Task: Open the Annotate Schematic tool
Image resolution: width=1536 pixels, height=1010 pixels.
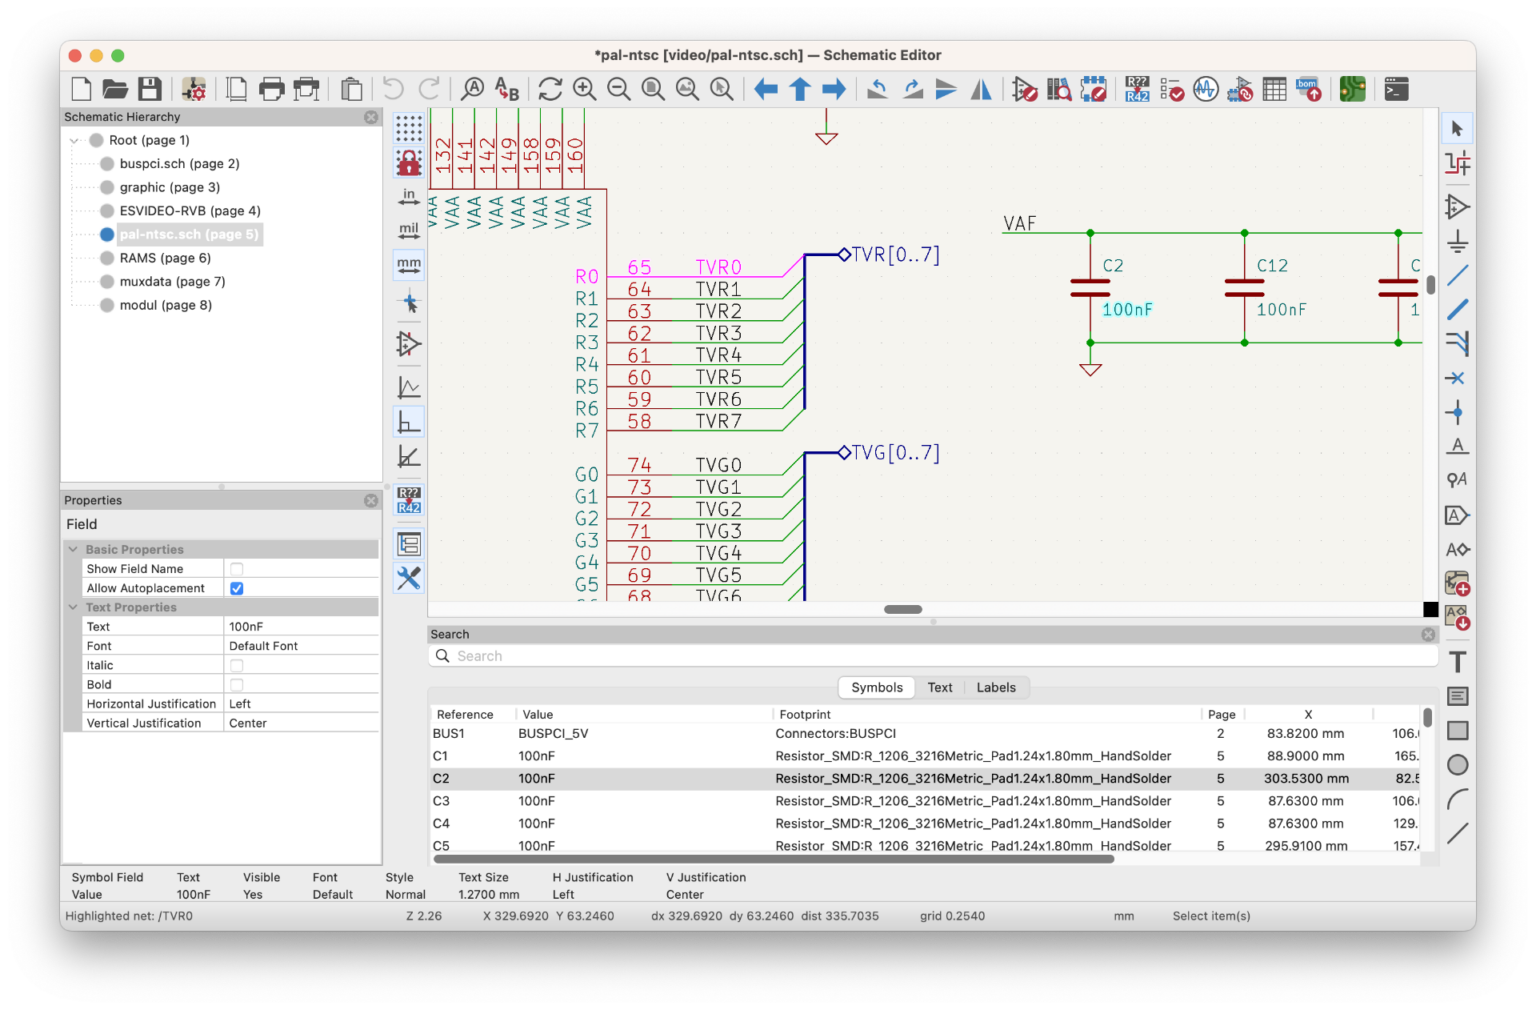Action: (1137, 89)
